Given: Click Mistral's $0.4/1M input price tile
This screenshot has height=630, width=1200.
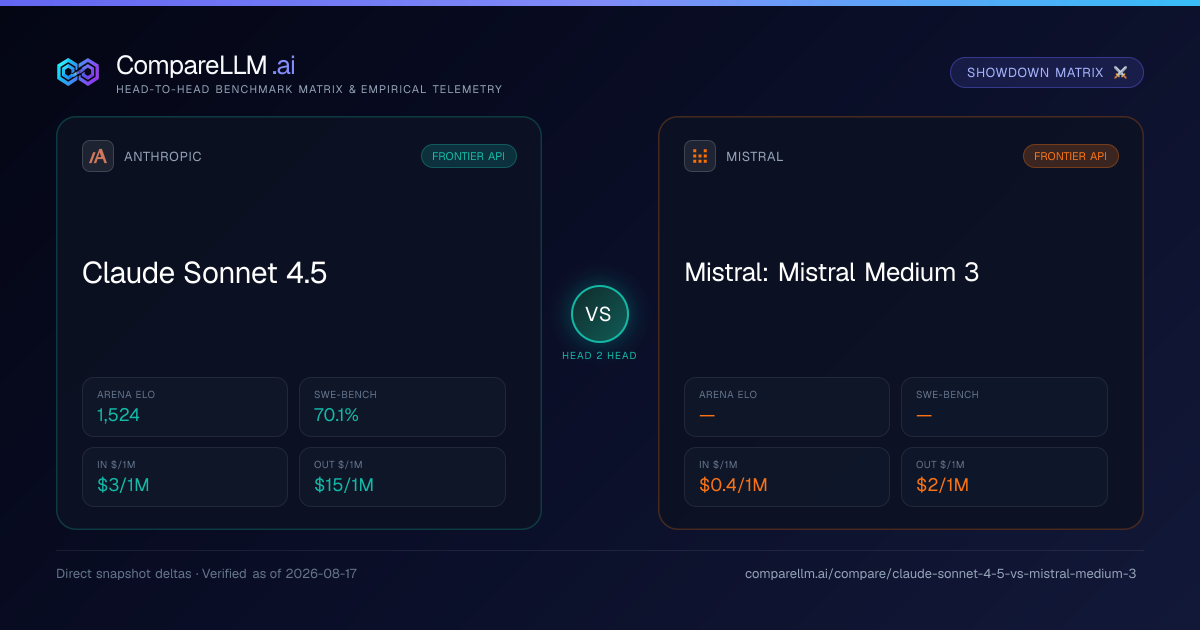Looking at the screenshot, I should click(787, 477).
